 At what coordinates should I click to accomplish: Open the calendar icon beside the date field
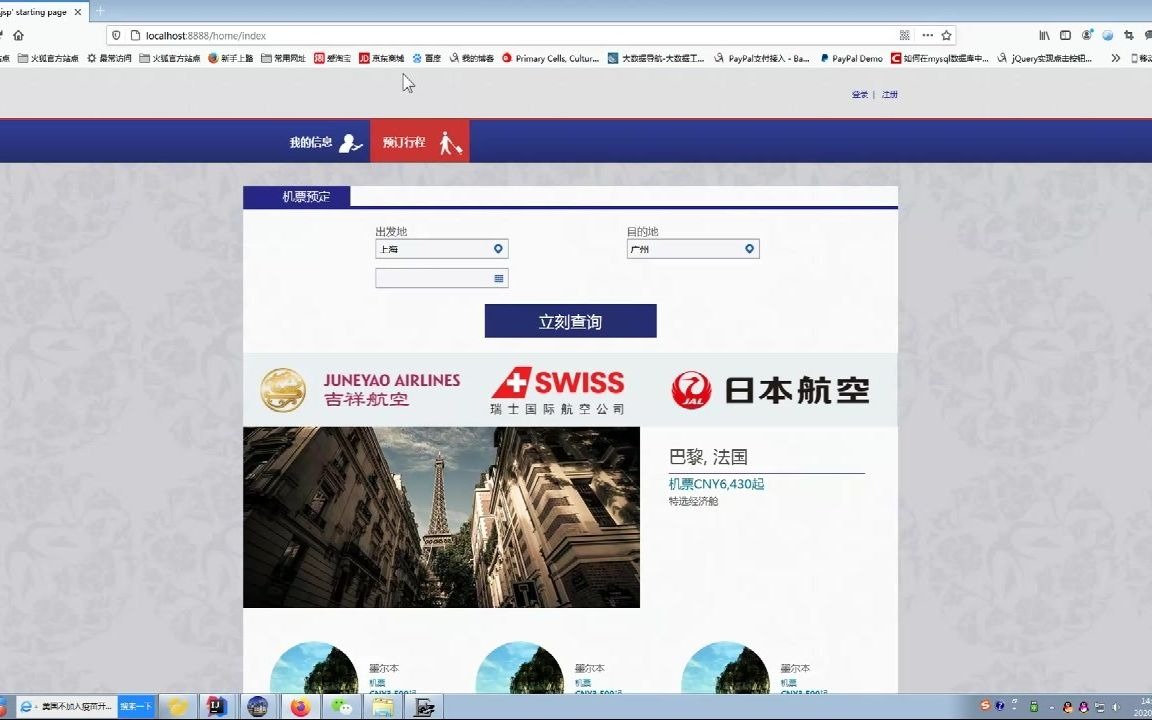tap(498, 278)
